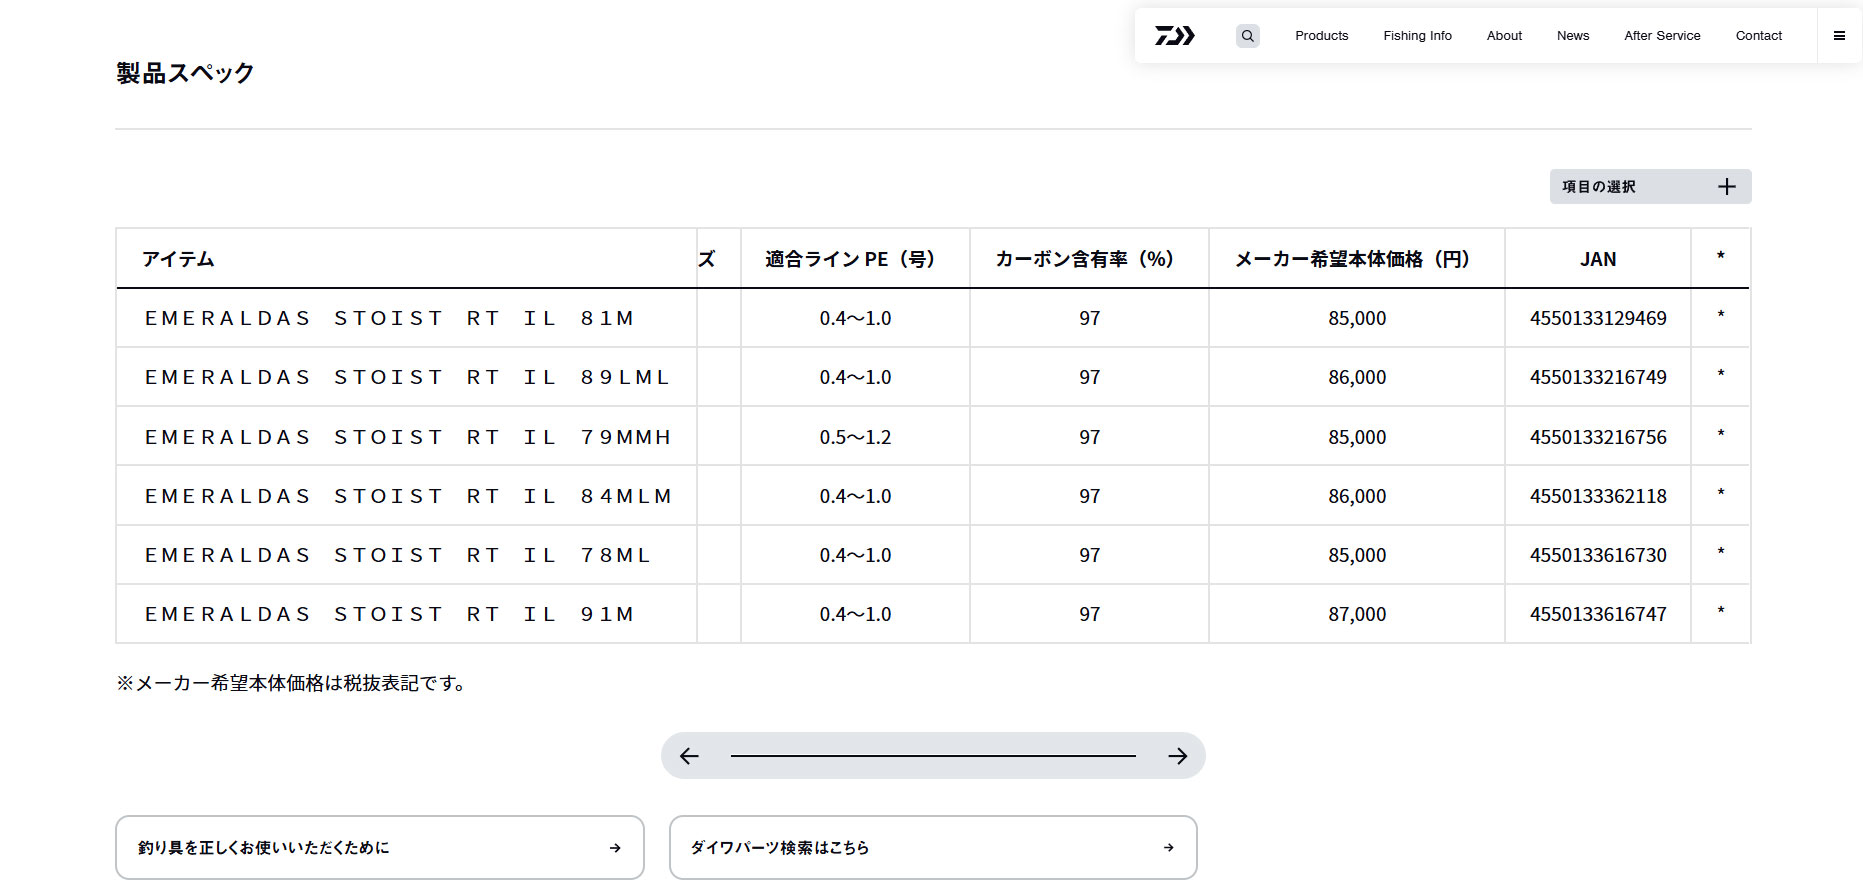The height and width of the screenshot is (888, 1863).
Task: Click JAN code 4550133616747
Action: tap(1598, 614)
